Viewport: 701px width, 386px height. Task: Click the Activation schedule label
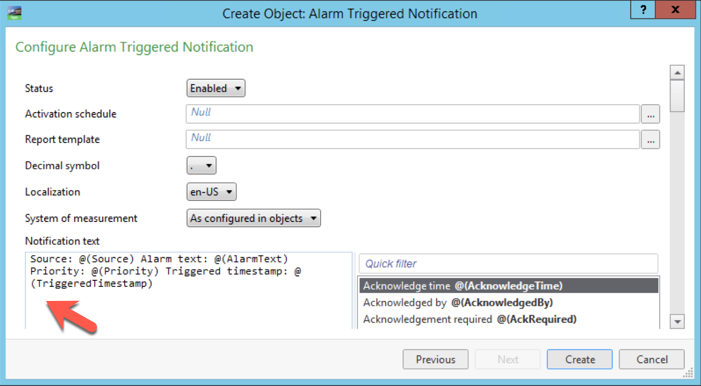71,114
